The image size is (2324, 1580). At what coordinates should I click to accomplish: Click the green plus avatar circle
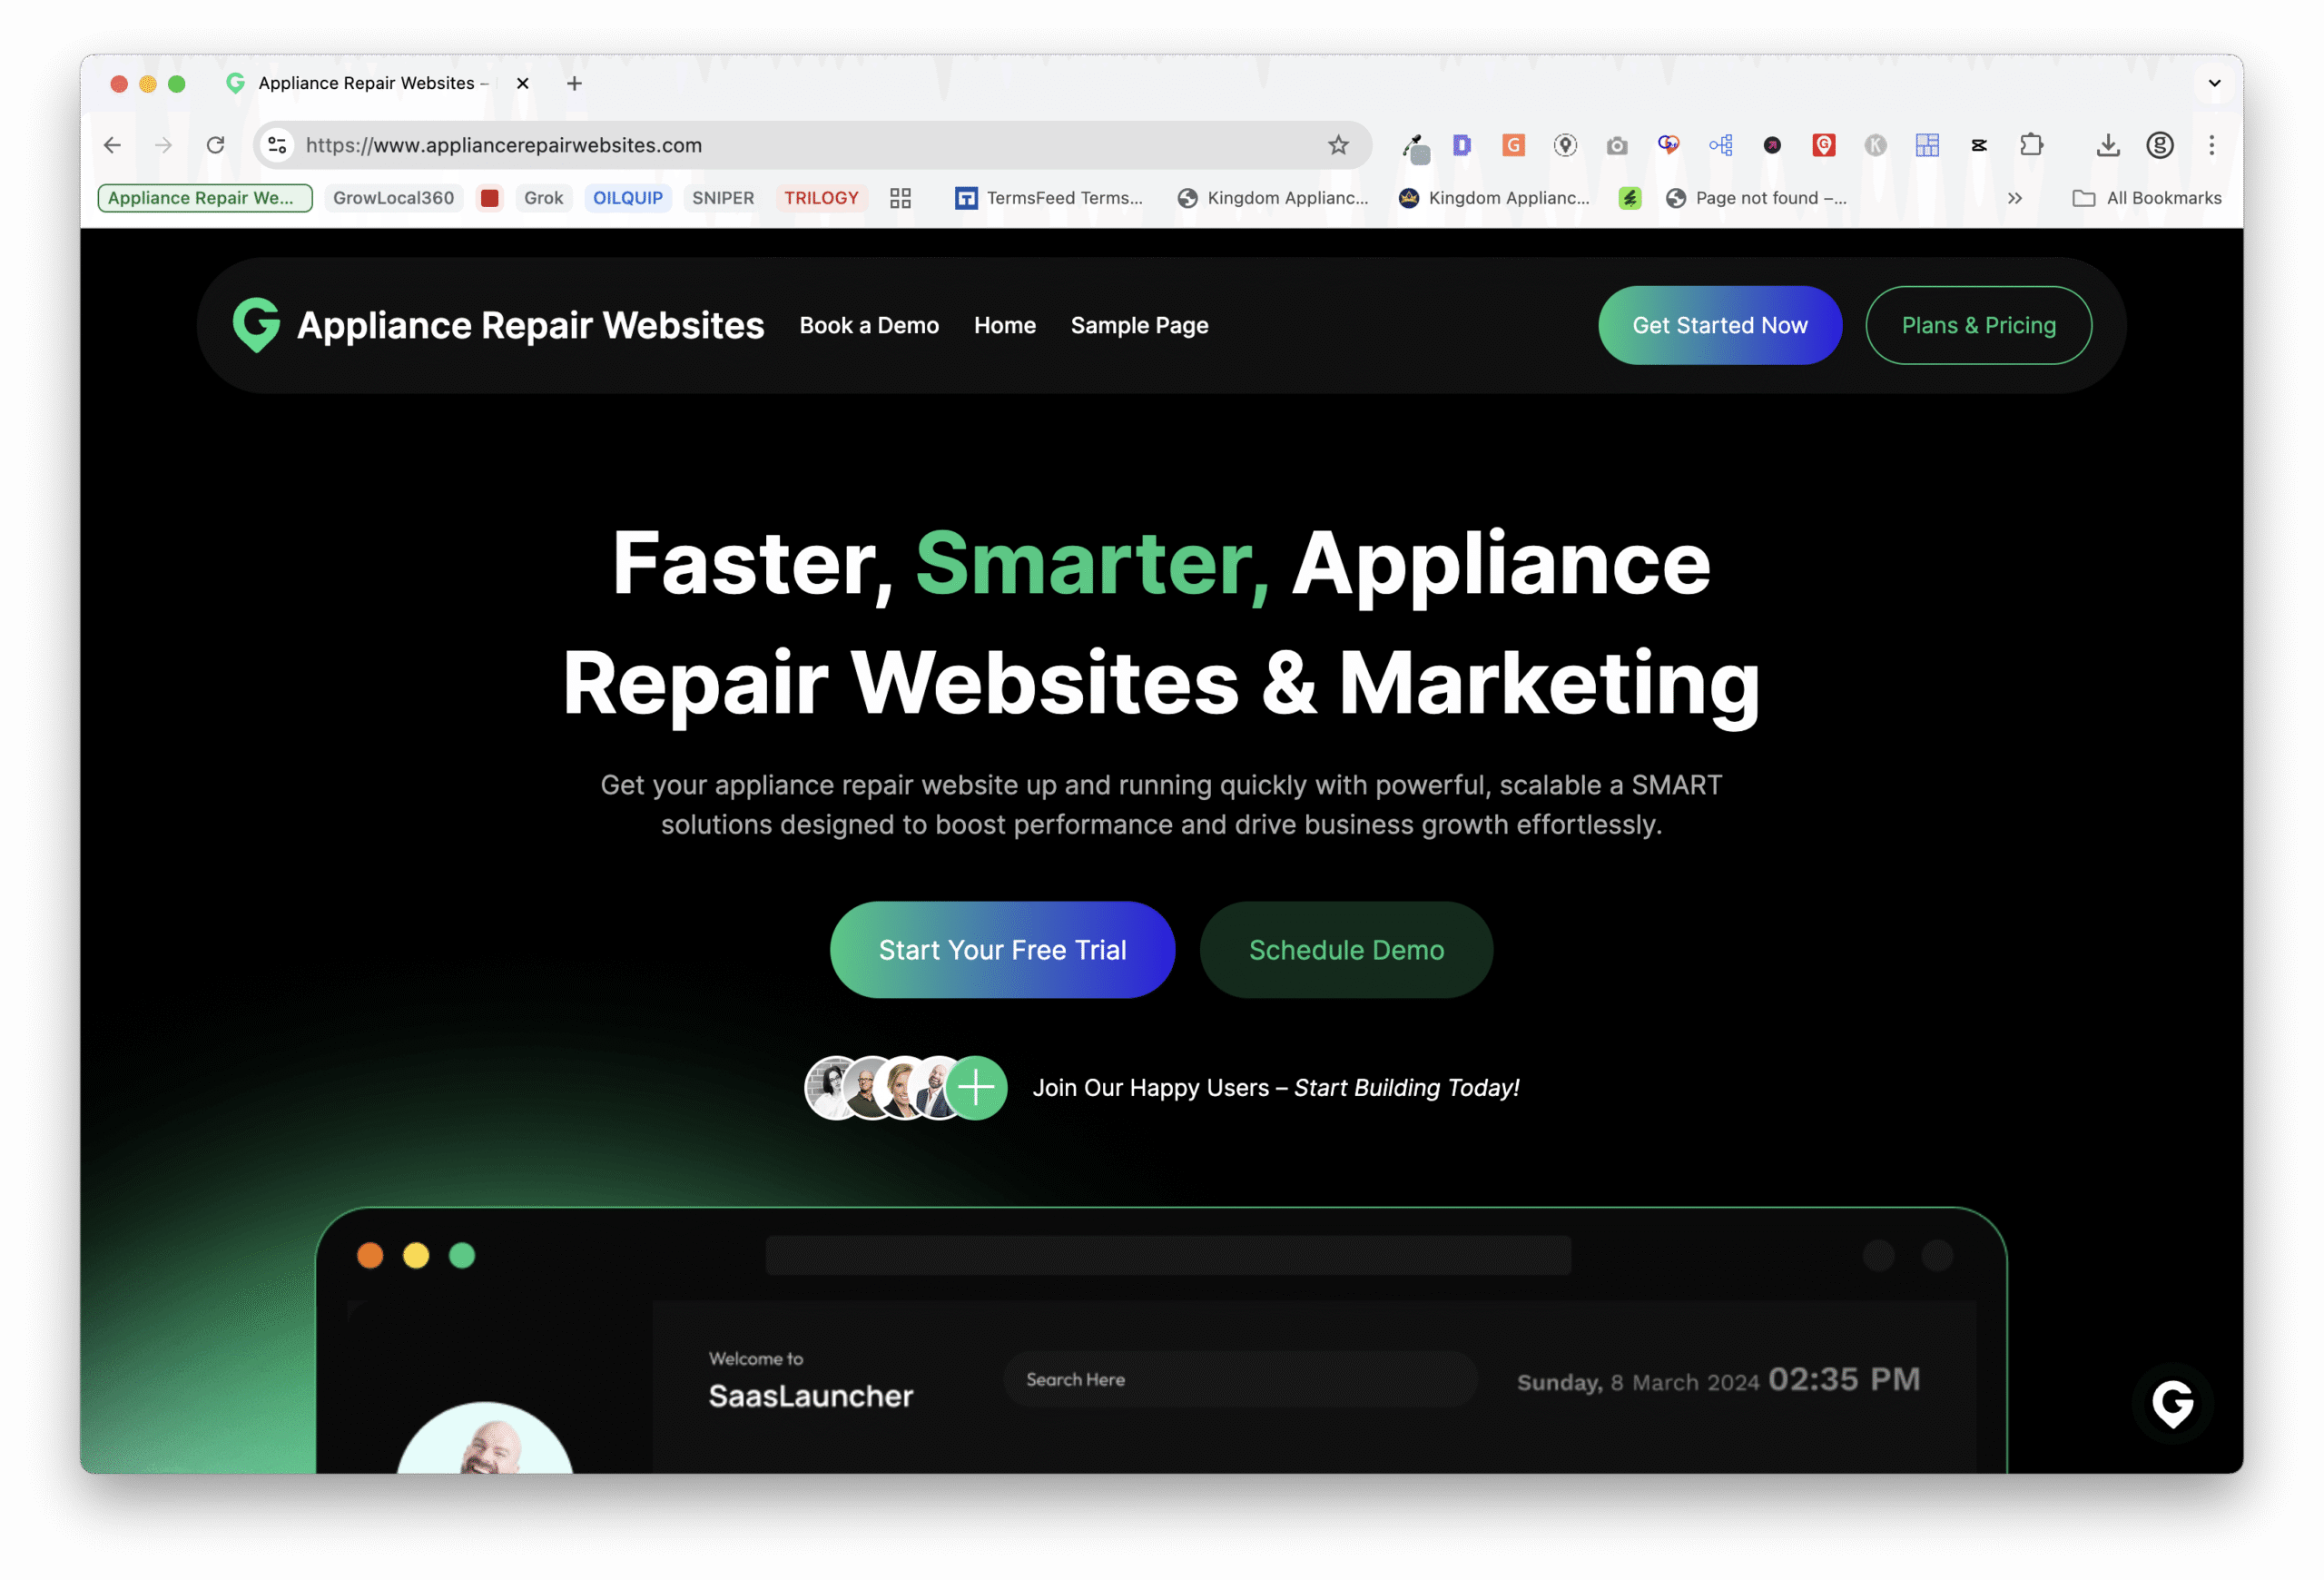[x=976, y=1087]
